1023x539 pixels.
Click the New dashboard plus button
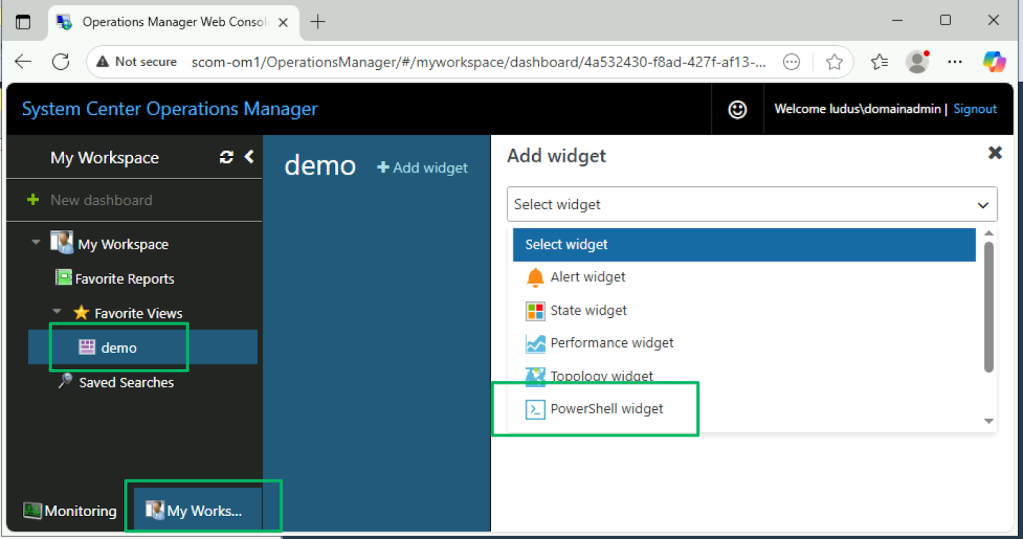pyautogui.click(x=34, y=200)
